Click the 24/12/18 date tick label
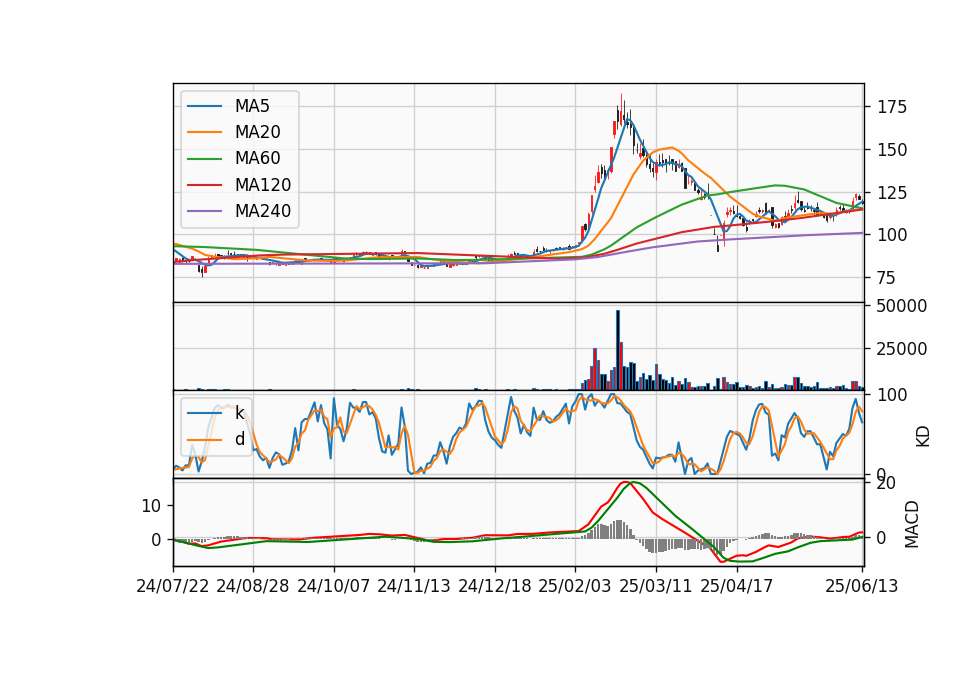 [495, 586]
